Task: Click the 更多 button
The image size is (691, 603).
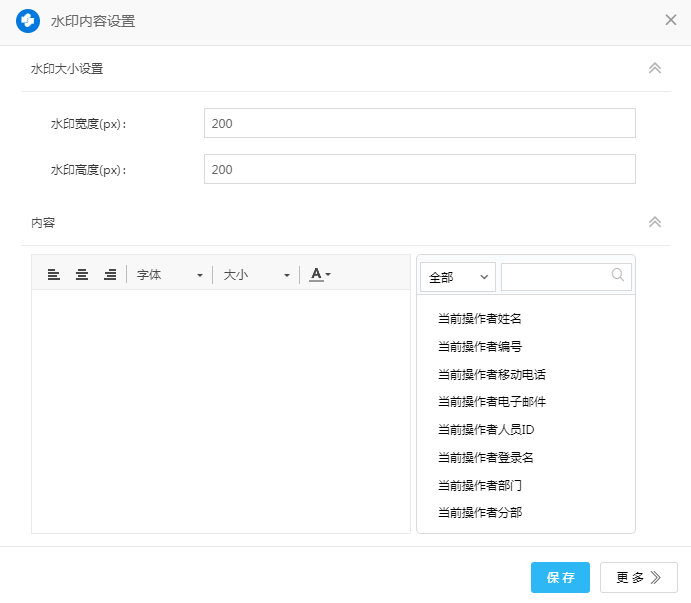Action: (x=638, y=577)
